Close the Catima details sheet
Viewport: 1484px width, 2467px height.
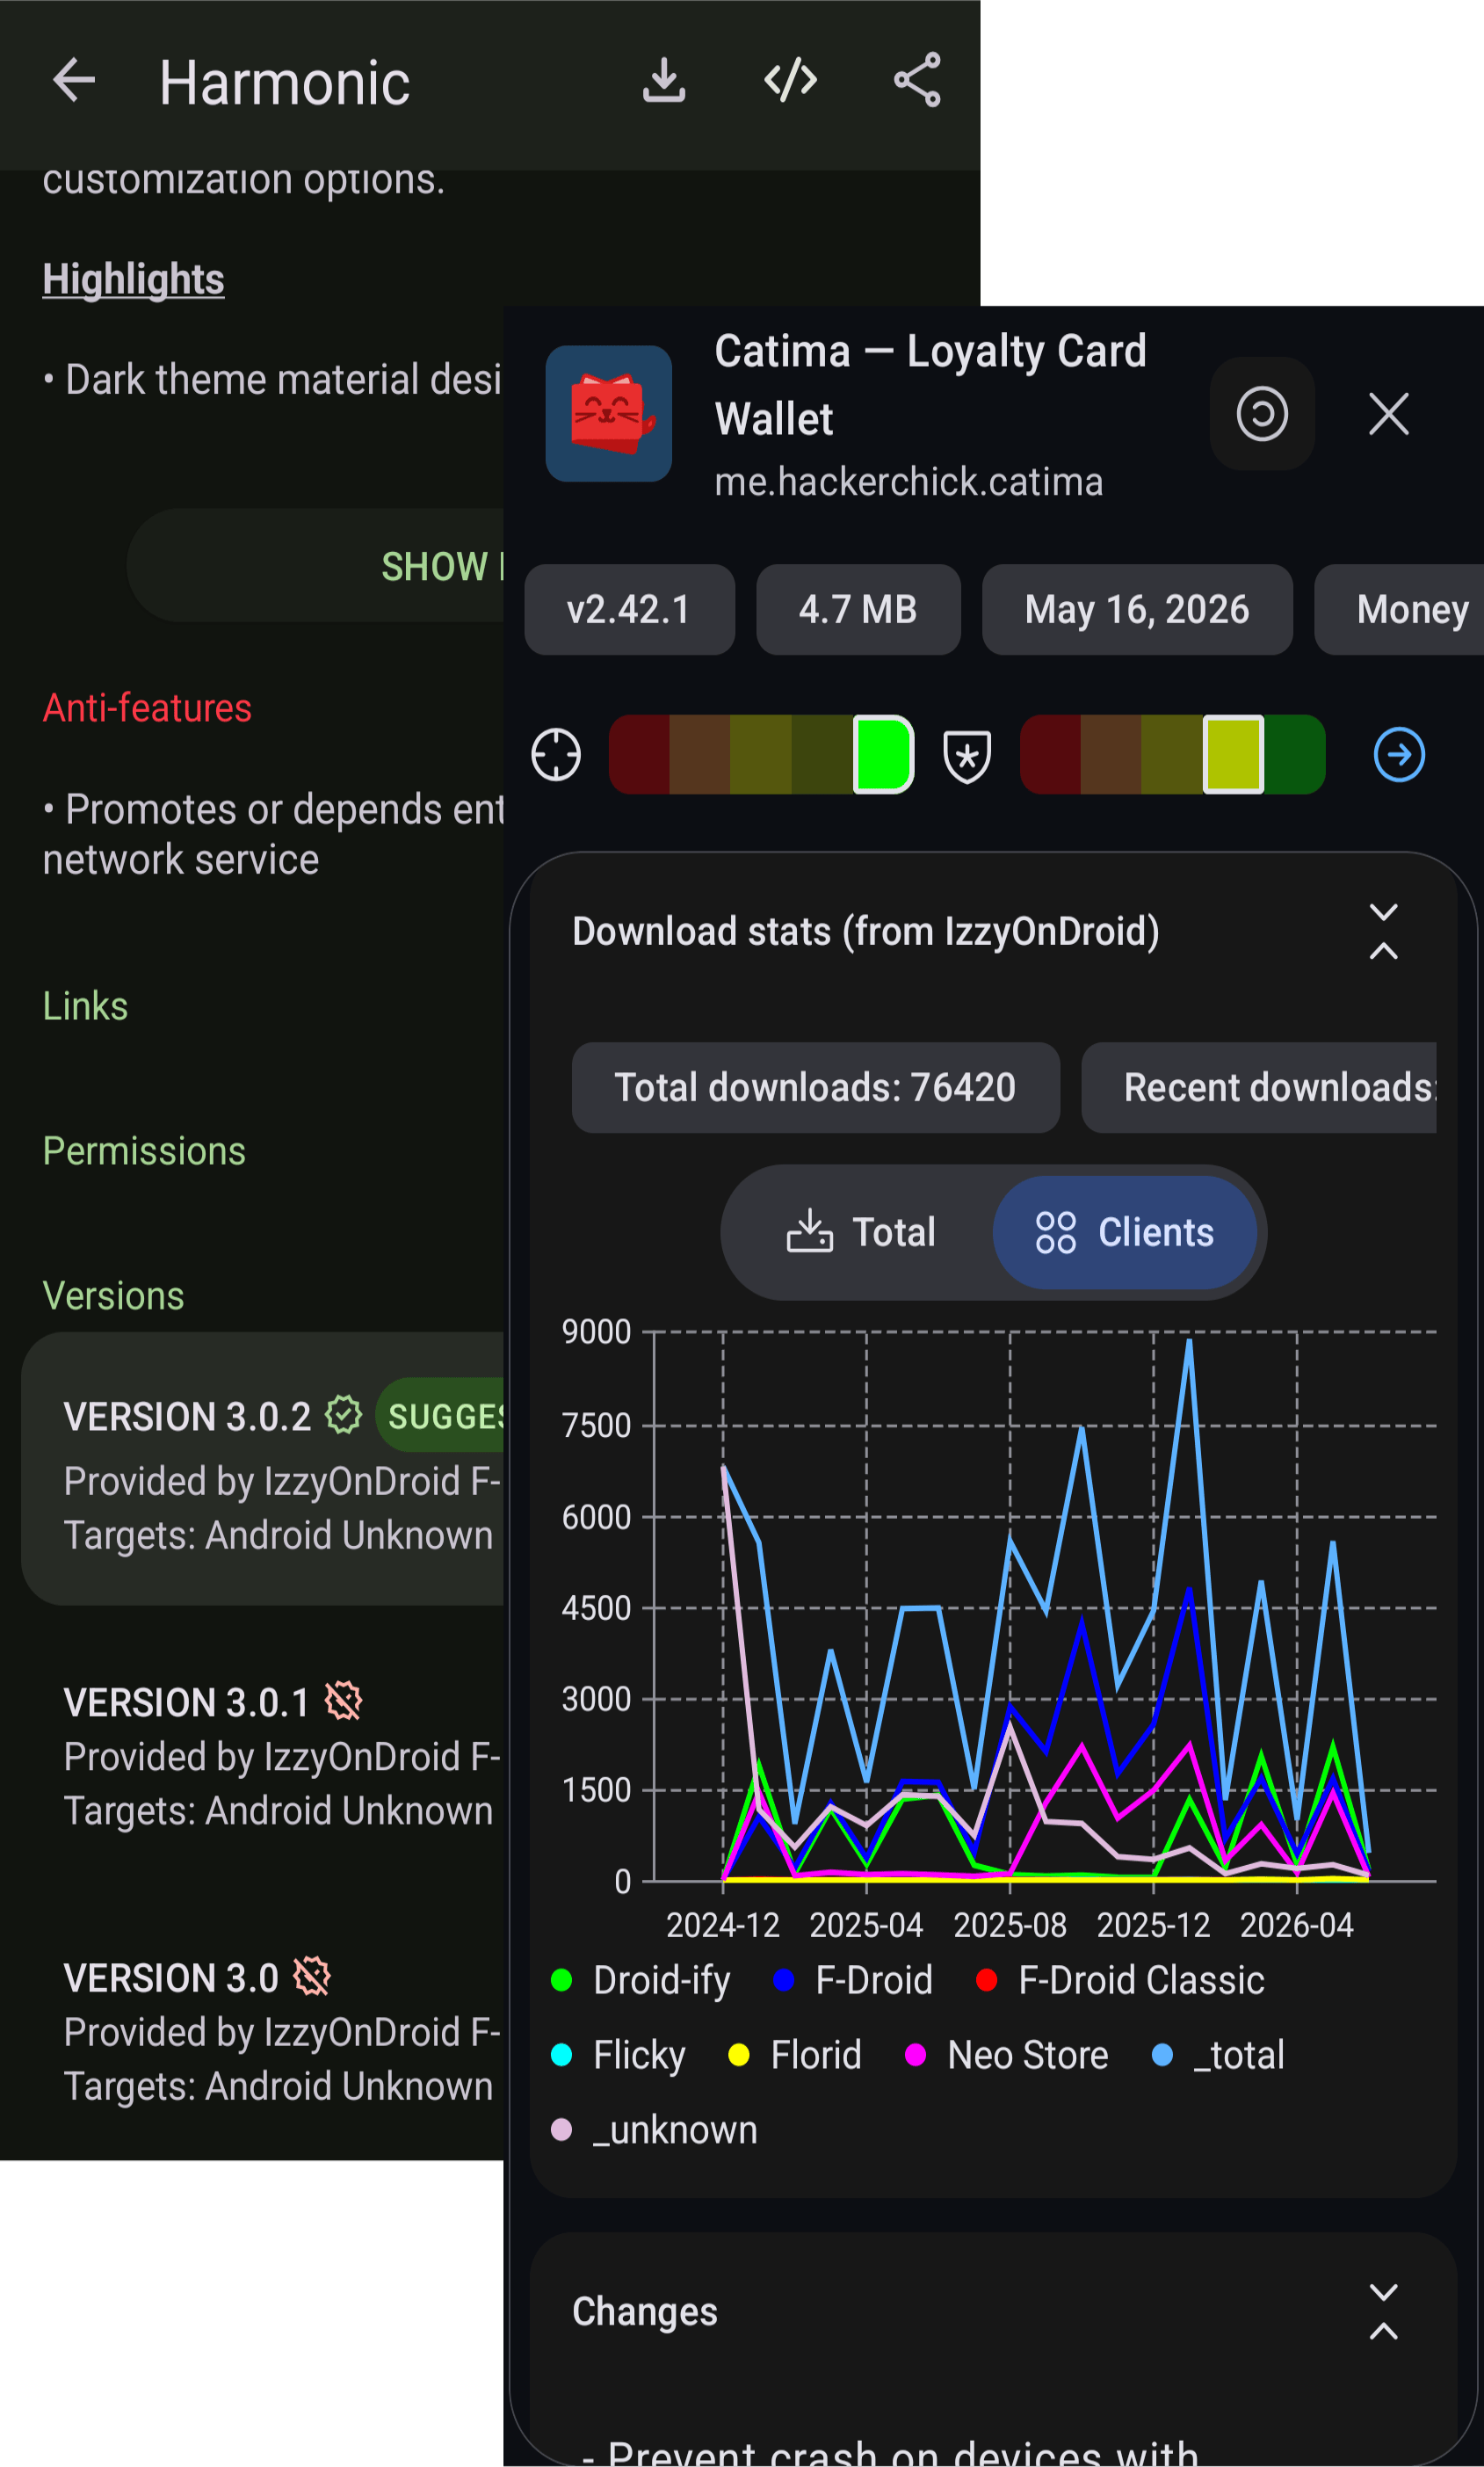pos(1388,413)
